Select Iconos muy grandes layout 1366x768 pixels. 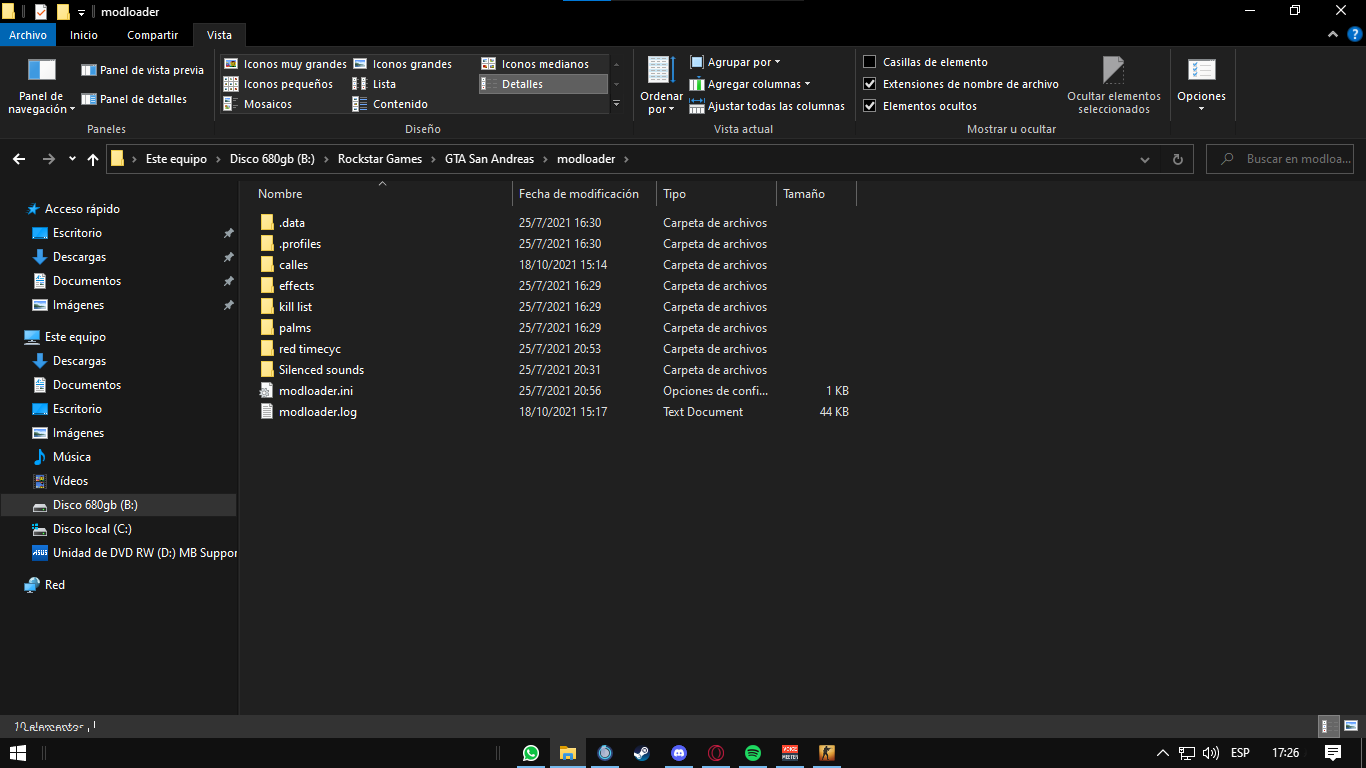pyautogui.click(x=285, y=64)
